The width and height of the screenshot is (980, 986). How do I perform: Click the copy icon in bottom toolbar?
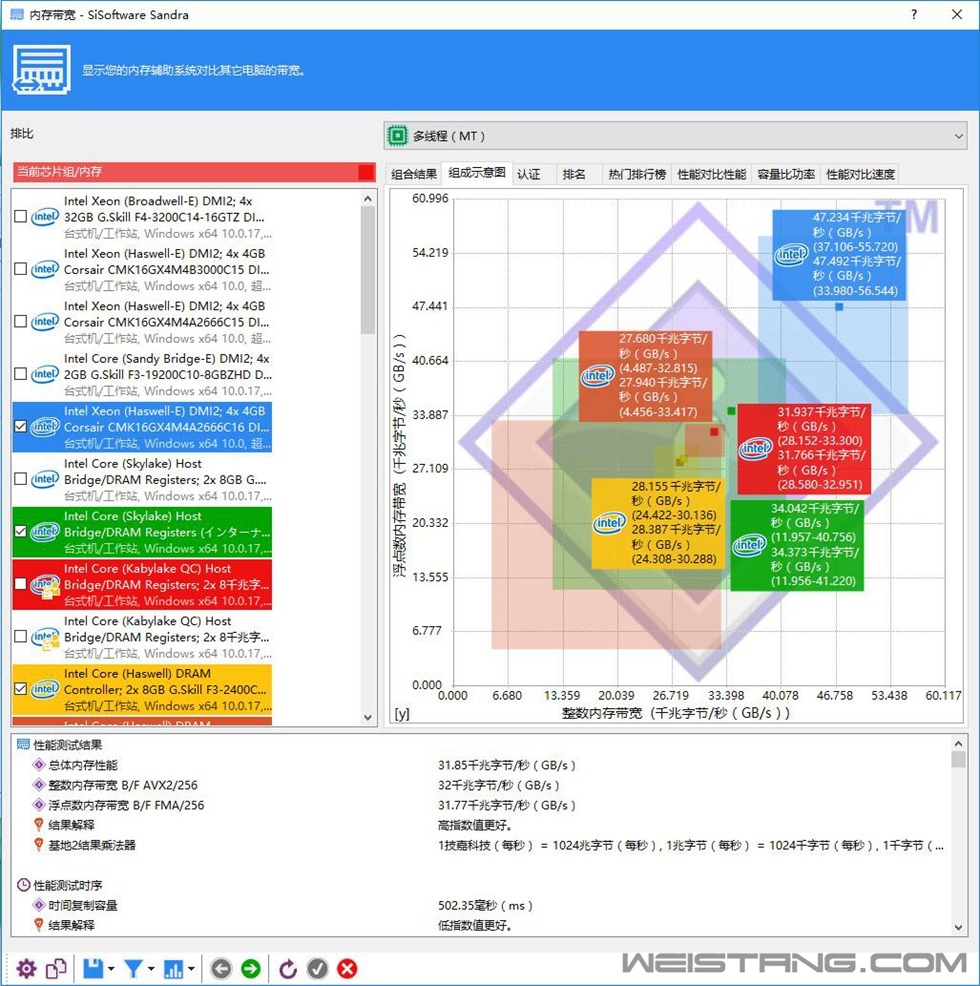pos(56,968)
